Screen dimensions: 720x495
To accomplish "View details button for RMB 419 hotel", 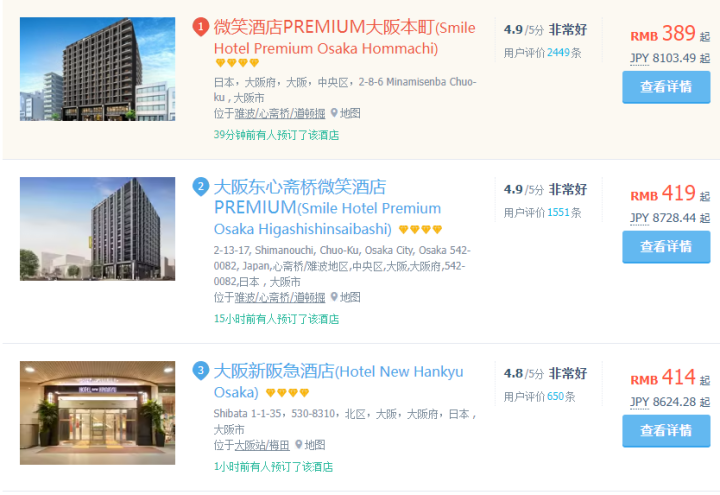I will [x=666, y=247].
